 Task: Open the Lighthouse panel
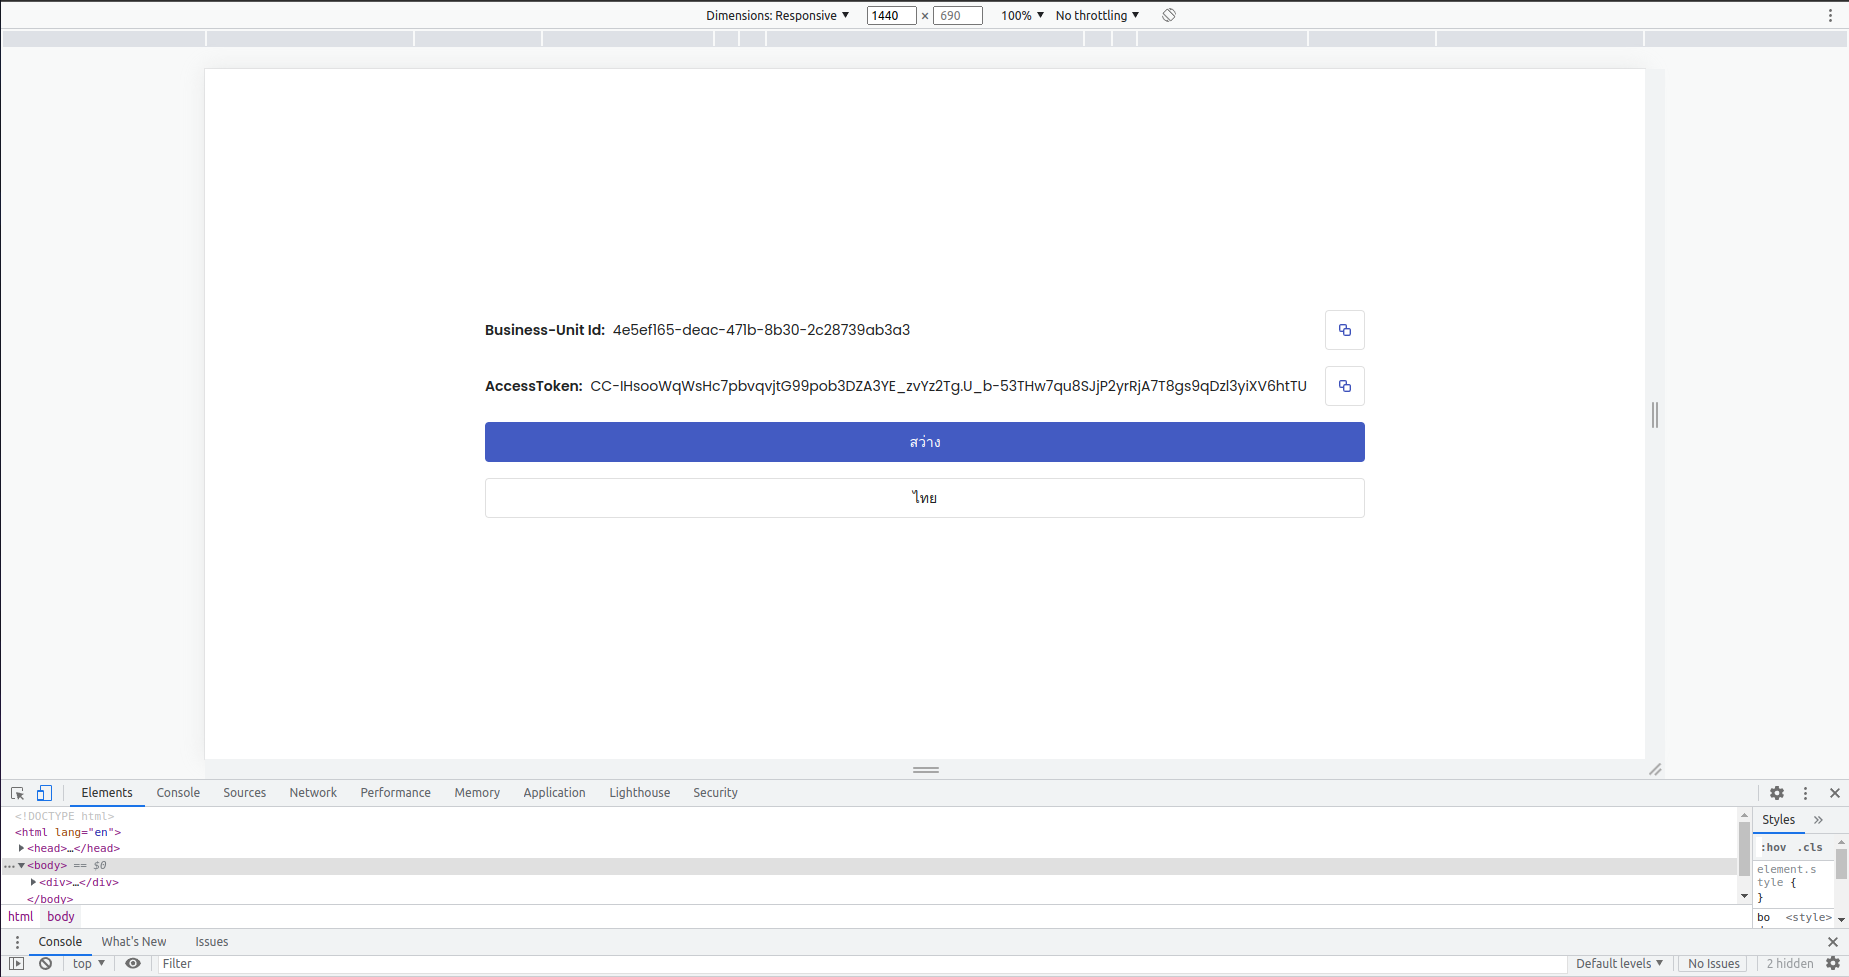[x=639, y=792]
